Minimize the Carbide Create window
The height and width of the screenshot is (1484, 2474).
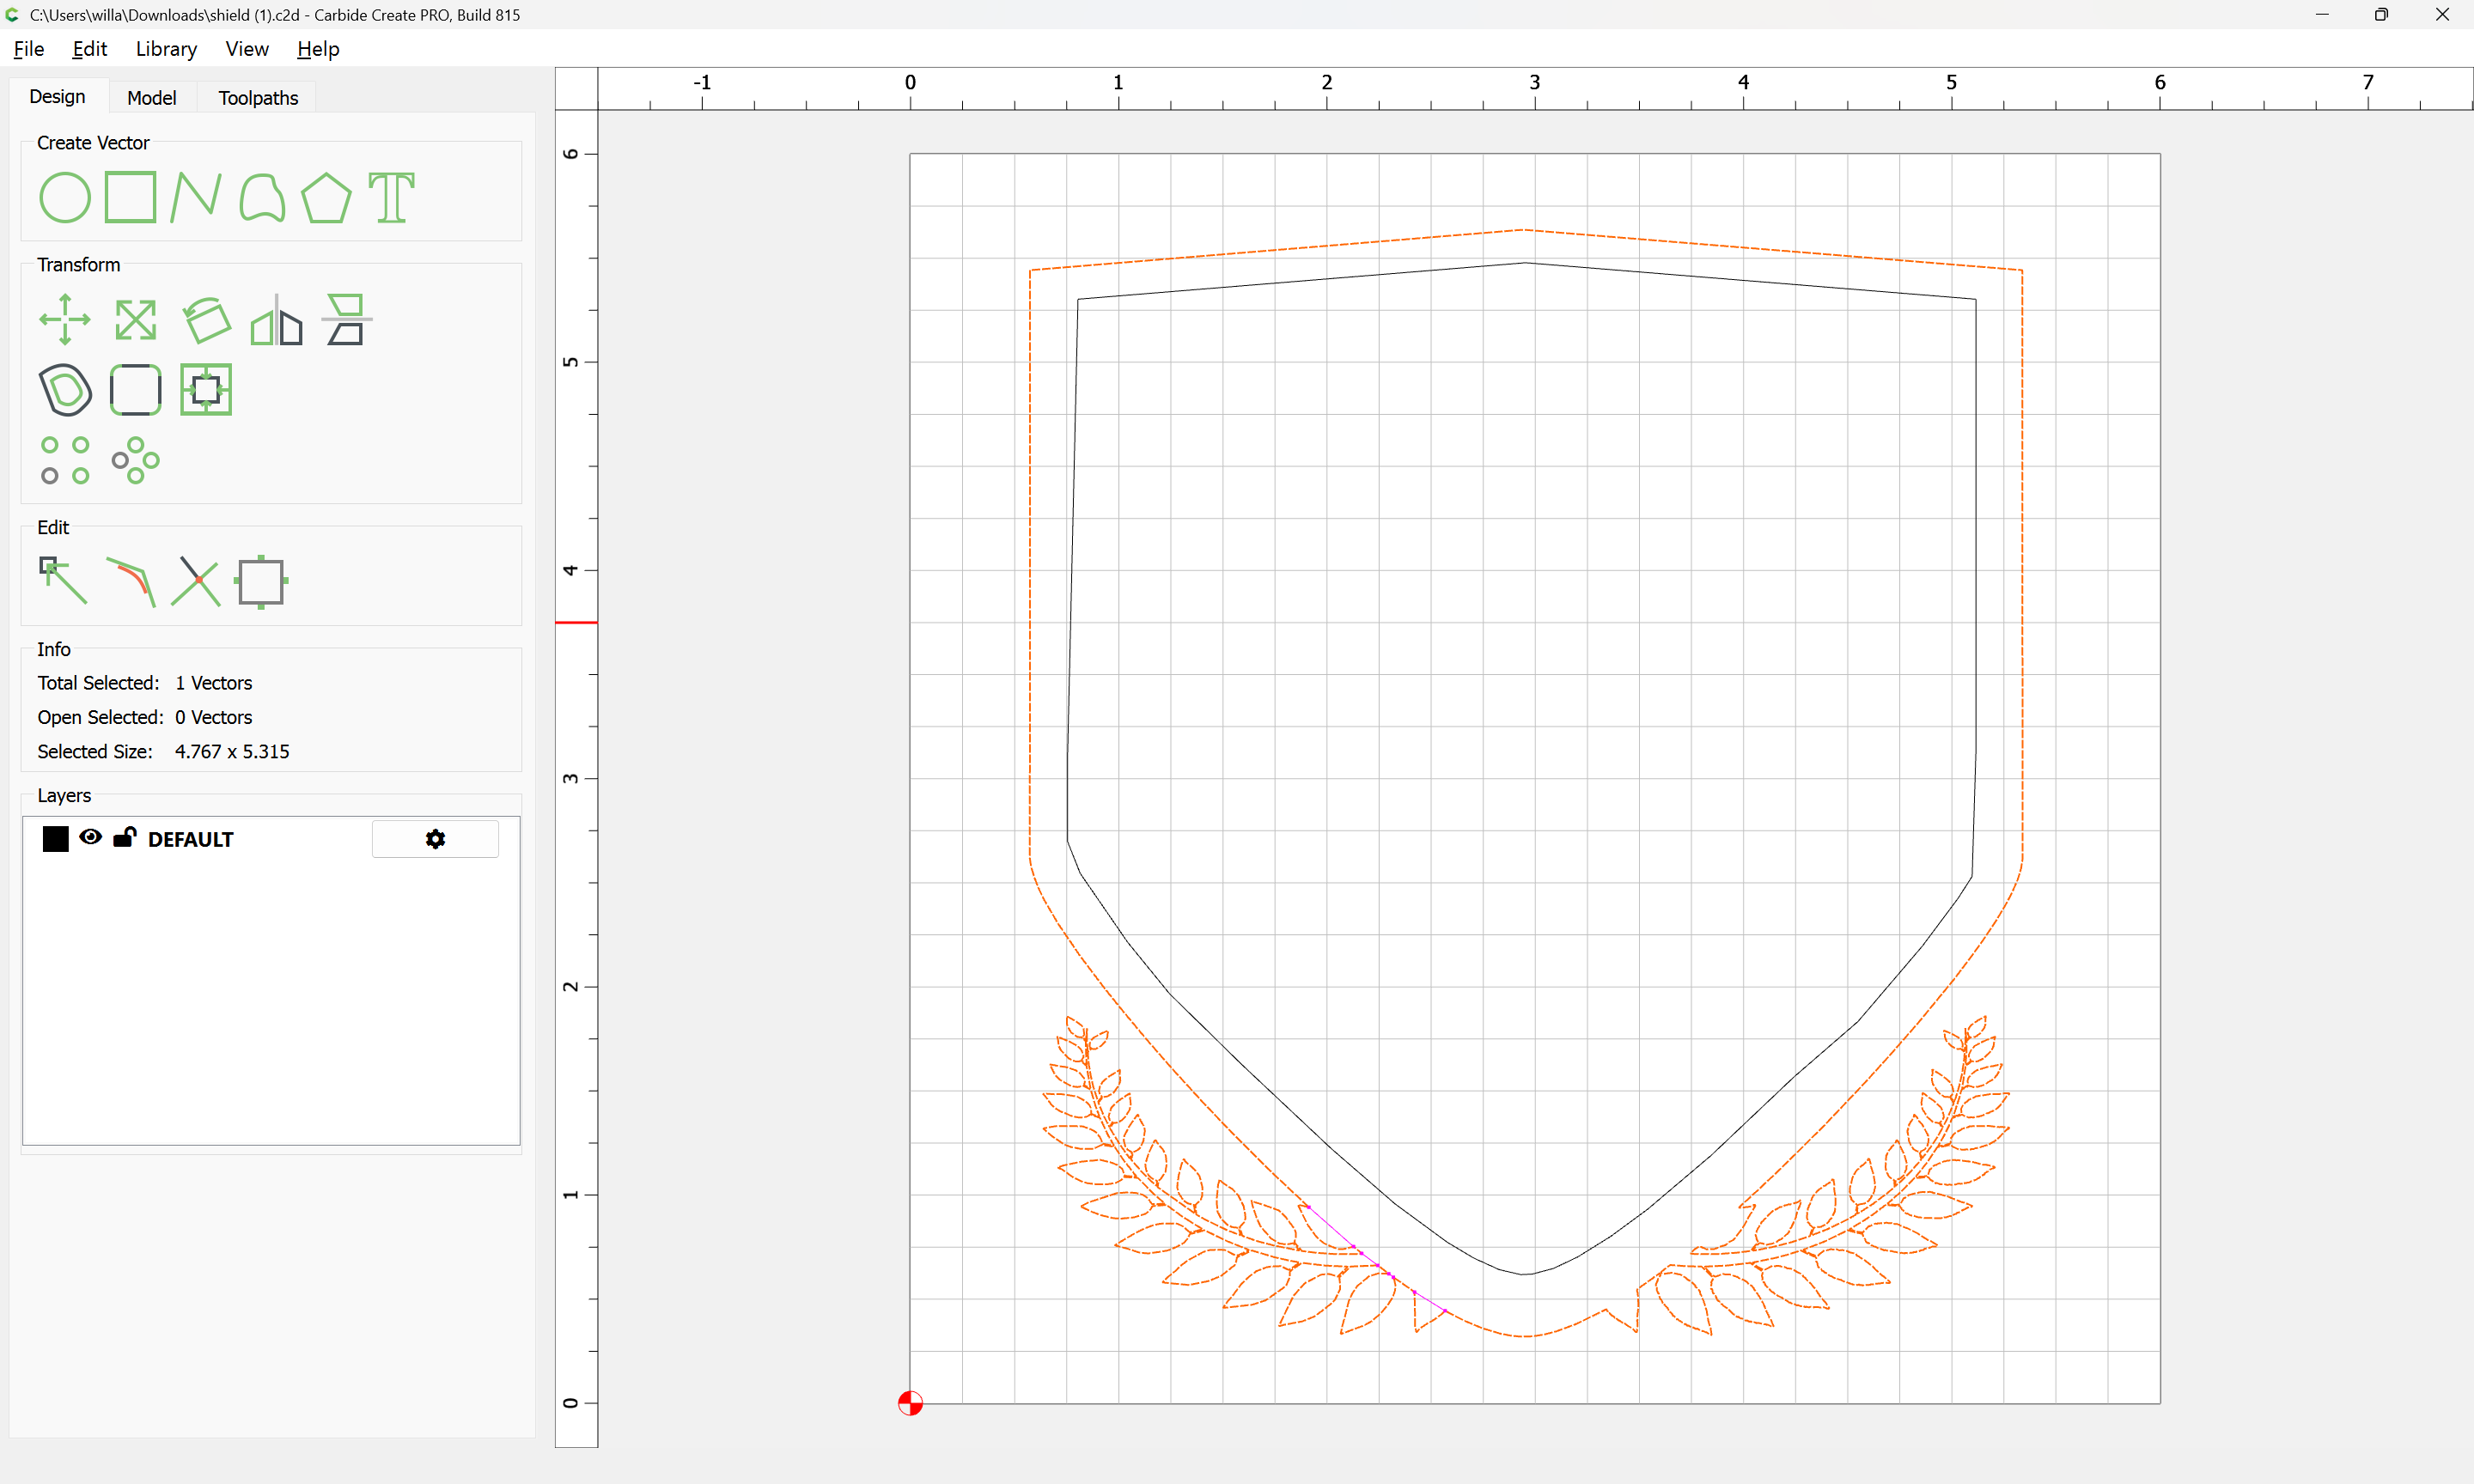[x=2322, y=14]
